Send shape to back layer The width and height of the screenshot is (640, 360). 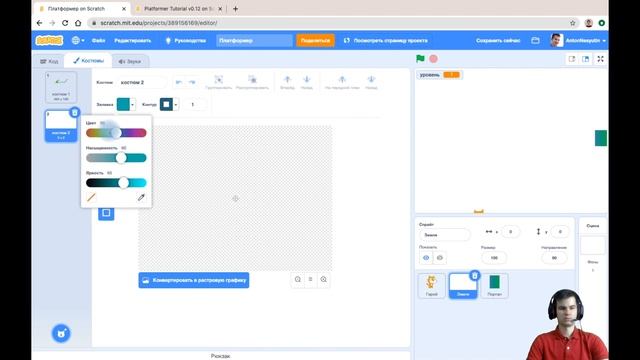[371, 82]
